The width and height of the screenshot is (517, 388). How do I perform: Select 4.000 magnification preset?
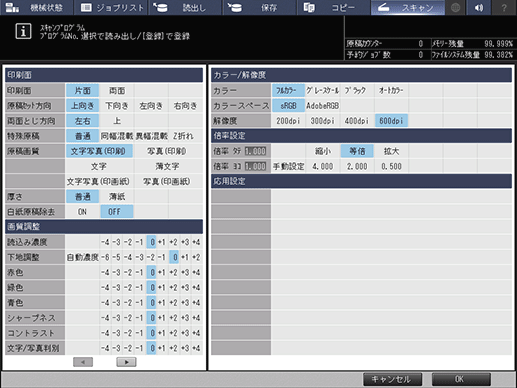click(x=322, y=166)
